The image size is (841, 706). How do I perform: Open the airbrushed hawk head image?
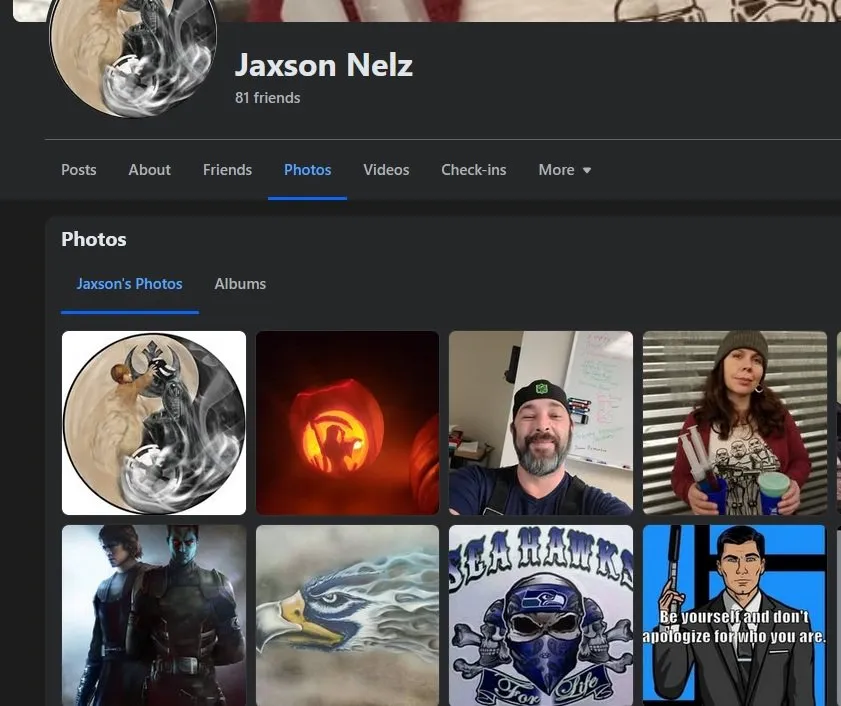click(x=347, y=614)
